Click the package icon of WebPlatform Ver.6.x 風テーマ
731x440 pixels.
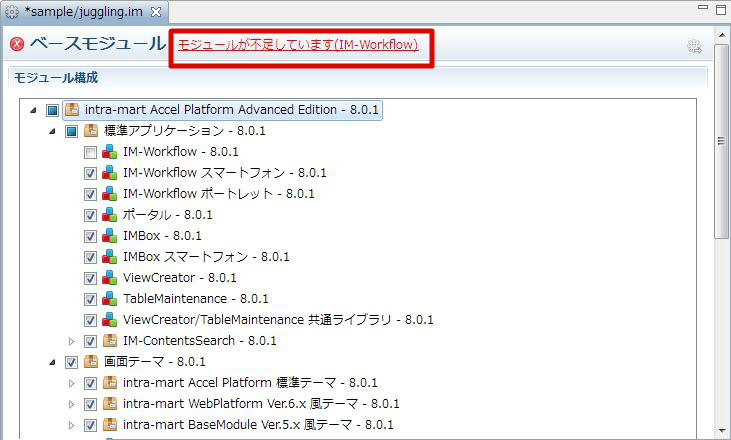click(110, 403)
